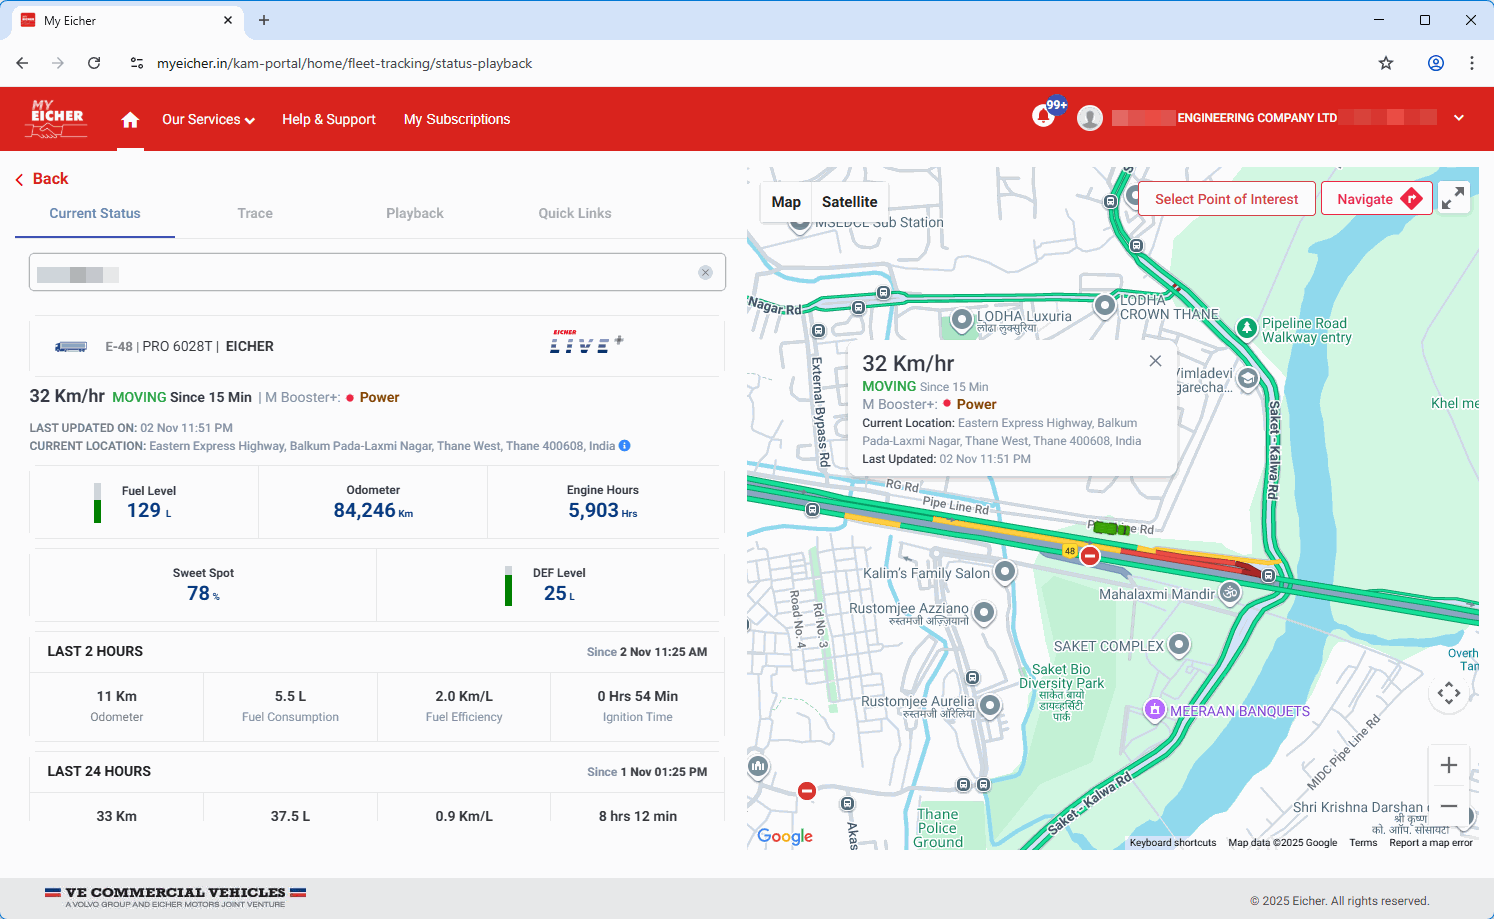The image size is (1494, 919).
Task: Click the LAST 2 HOURS heading
Action: pyautogui.click(x=95, y=651)
